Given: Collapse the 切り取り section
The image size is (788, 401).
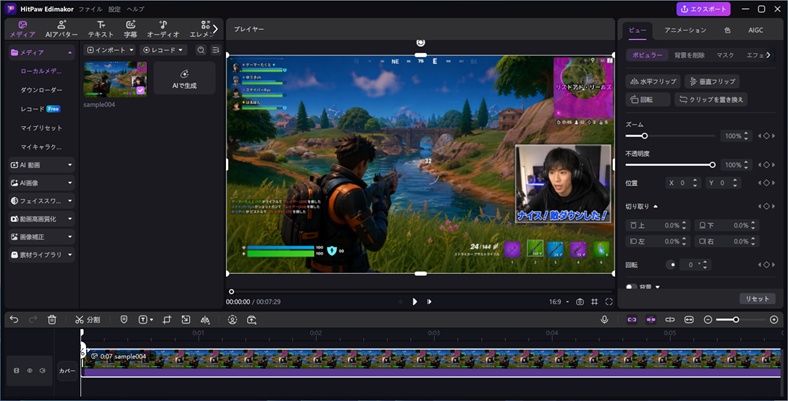Looking at the screenshot, I should (x=655, y=207).
